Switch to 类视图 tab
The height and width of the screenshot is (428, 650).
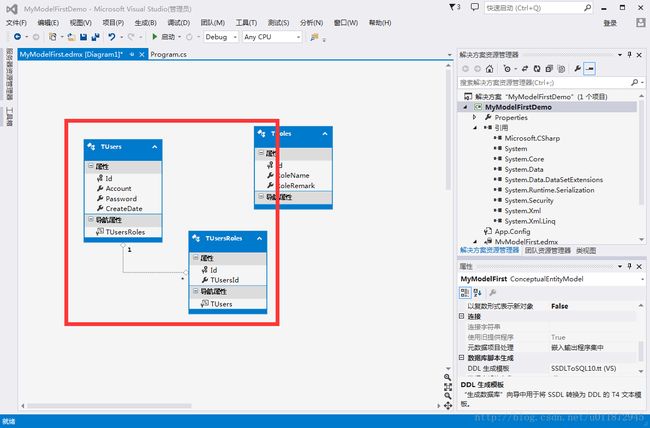point(586,250)
